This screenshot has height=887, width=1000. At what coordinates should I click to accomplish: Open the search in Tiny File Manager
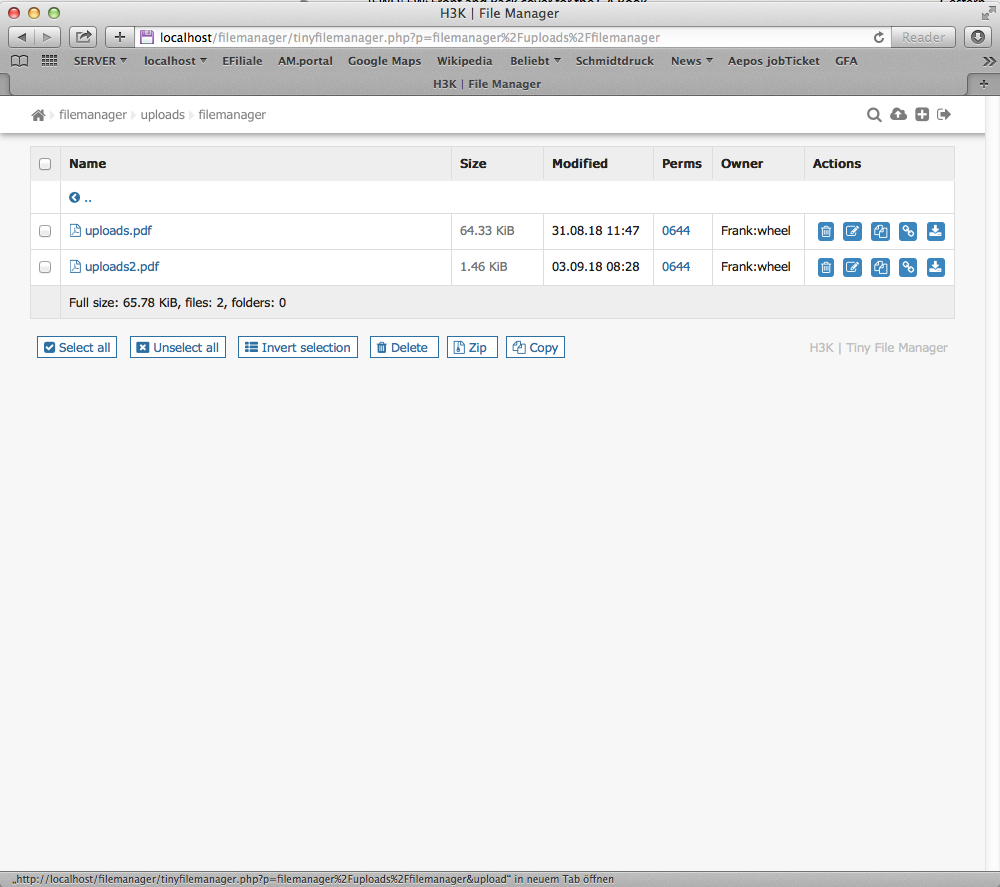[874, 114]
